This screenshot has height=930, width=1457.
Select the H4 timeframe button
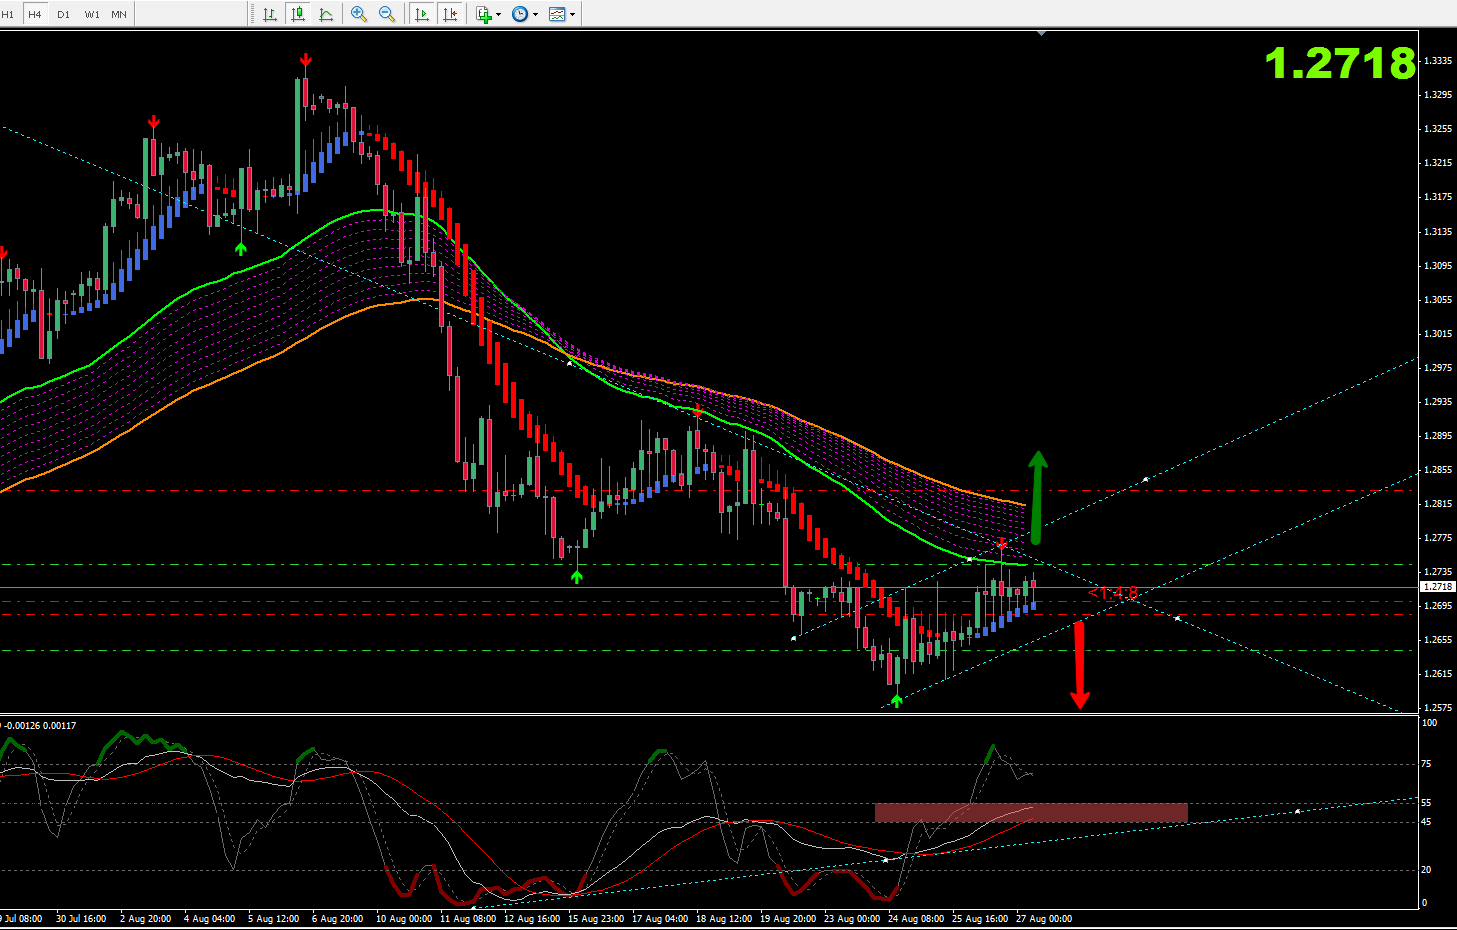[x=35, y=14]
